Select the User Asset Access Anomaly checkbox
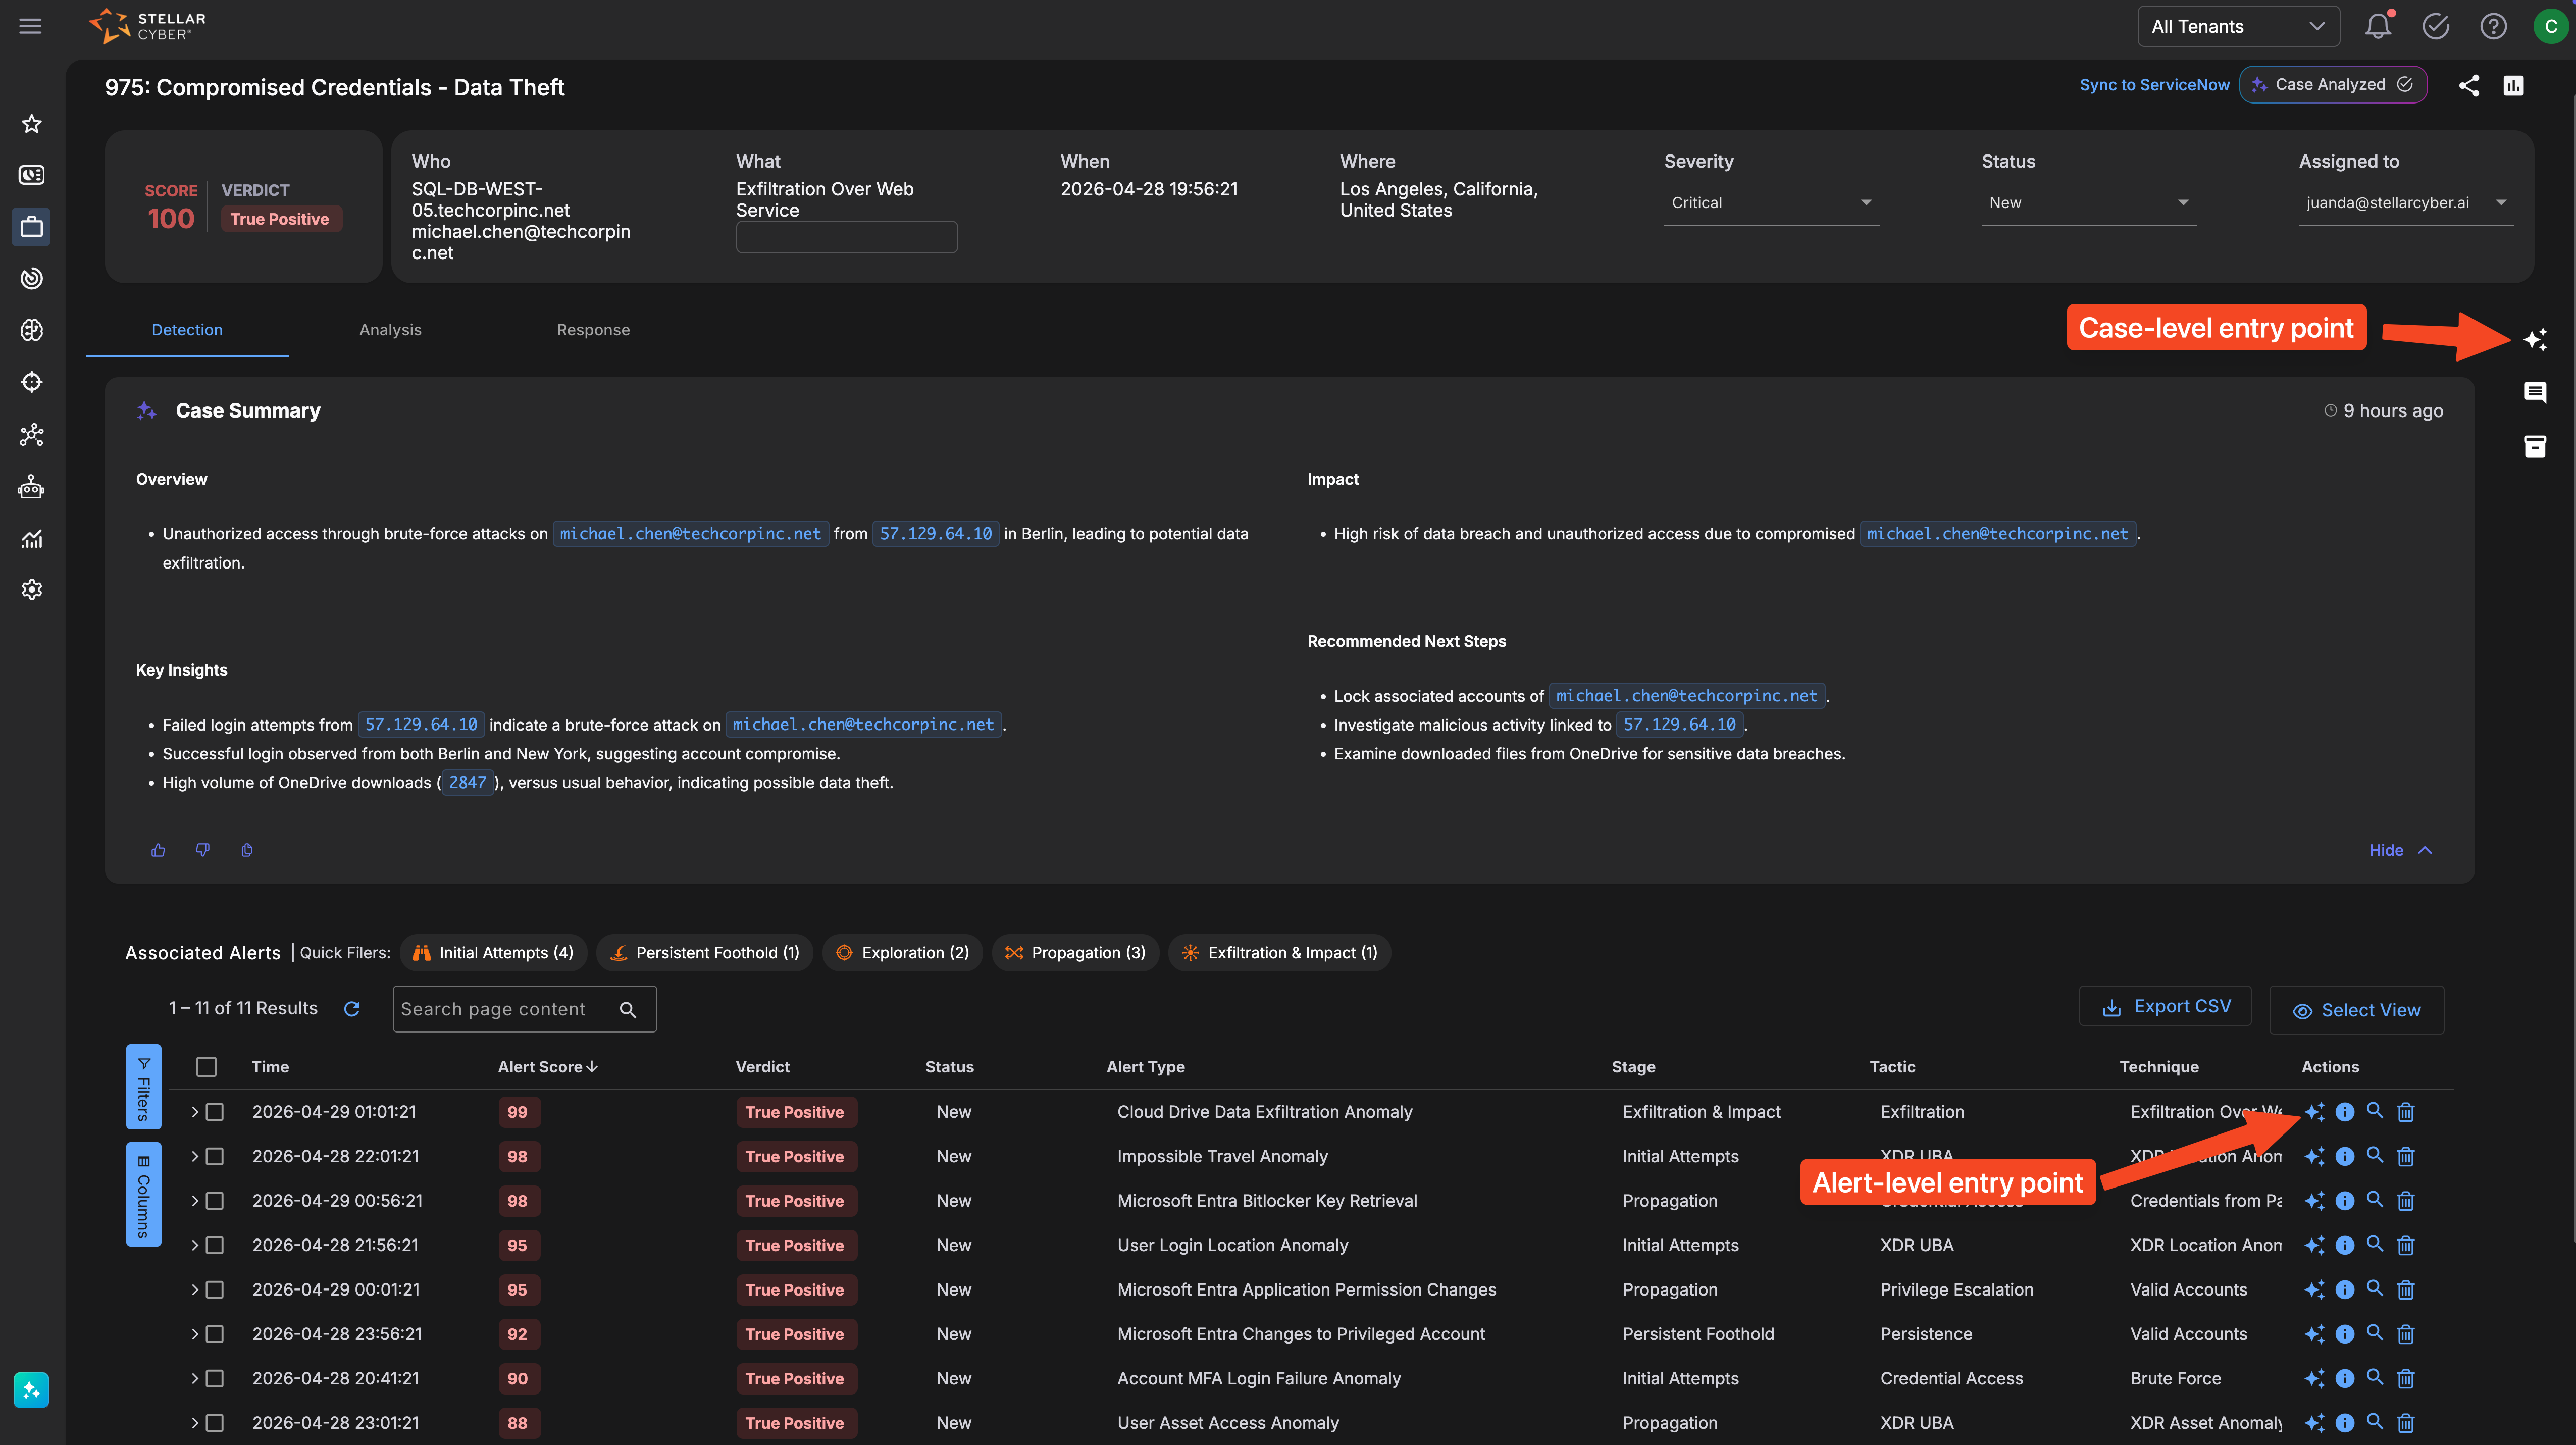Screen dimensions: 2576x1445 click(215, 1423)
